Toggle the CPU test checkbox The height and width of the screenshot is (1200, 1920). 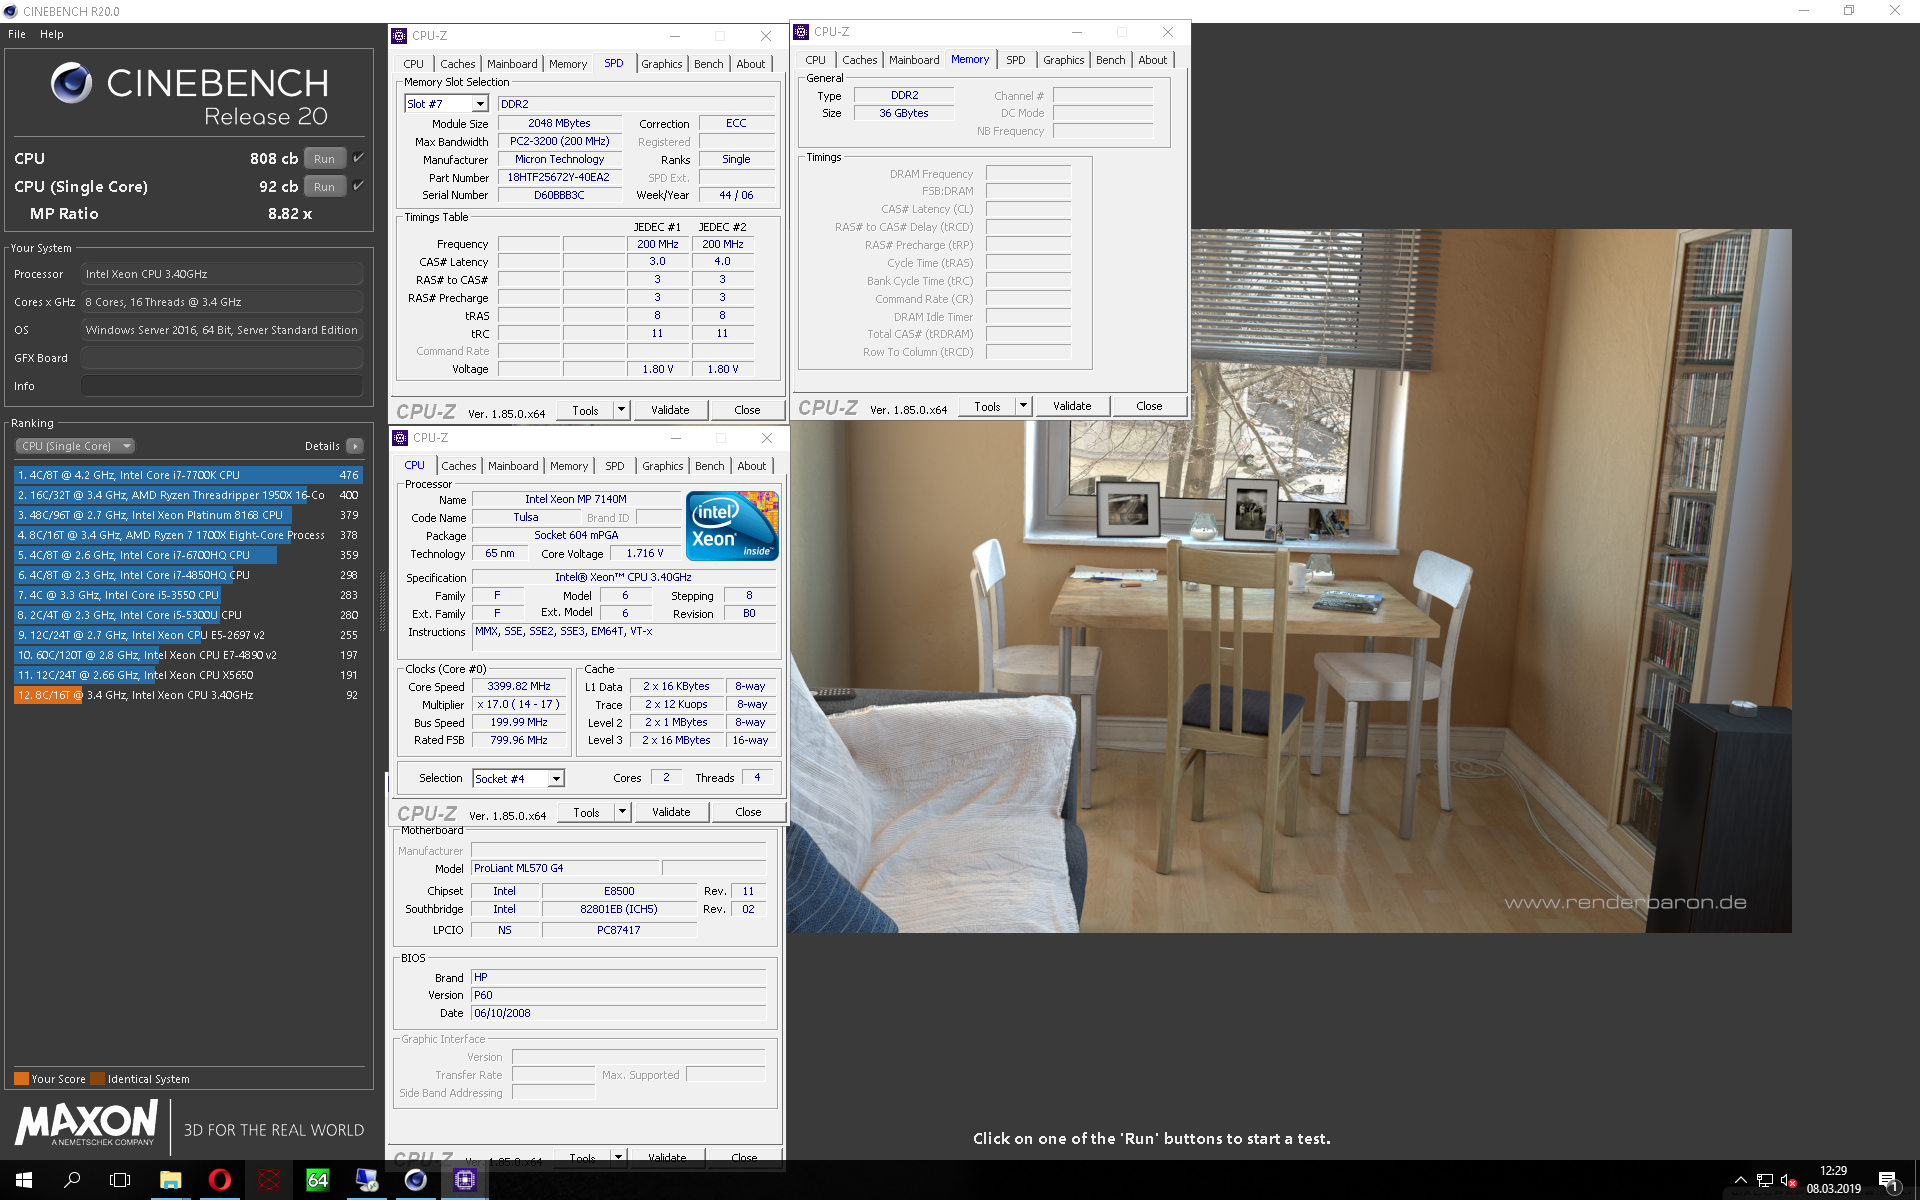pyautogui.click(x=358, y=158)
